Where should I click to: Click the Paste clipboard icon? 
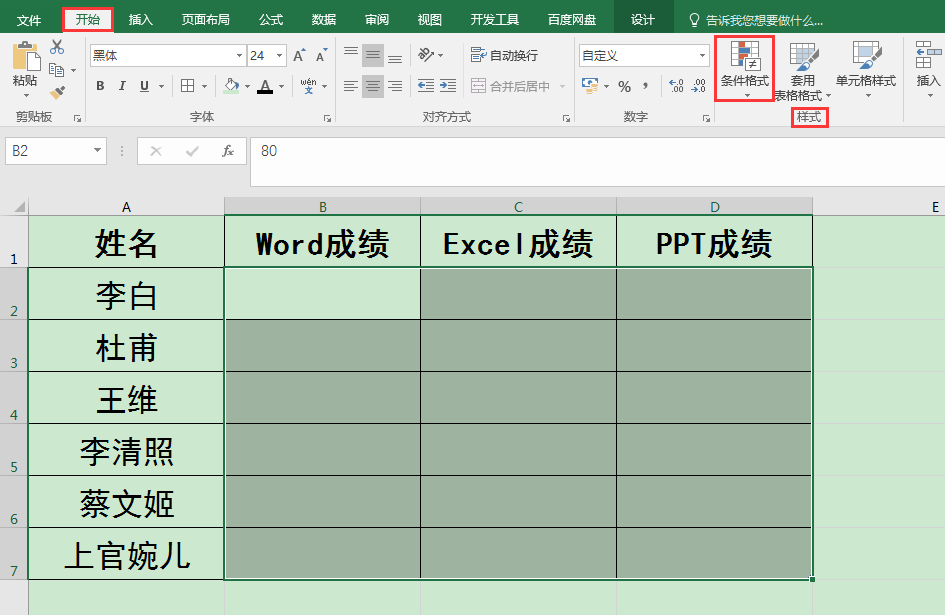tap(26, 56)
